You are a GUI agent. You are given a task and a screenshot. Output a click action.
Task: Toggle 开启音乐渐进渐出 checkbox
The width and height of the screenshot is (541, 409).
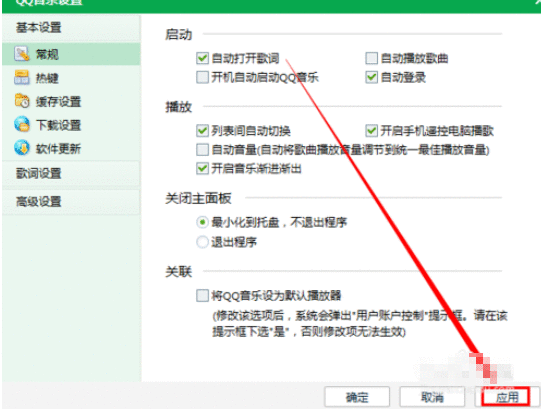click(202, 168)
